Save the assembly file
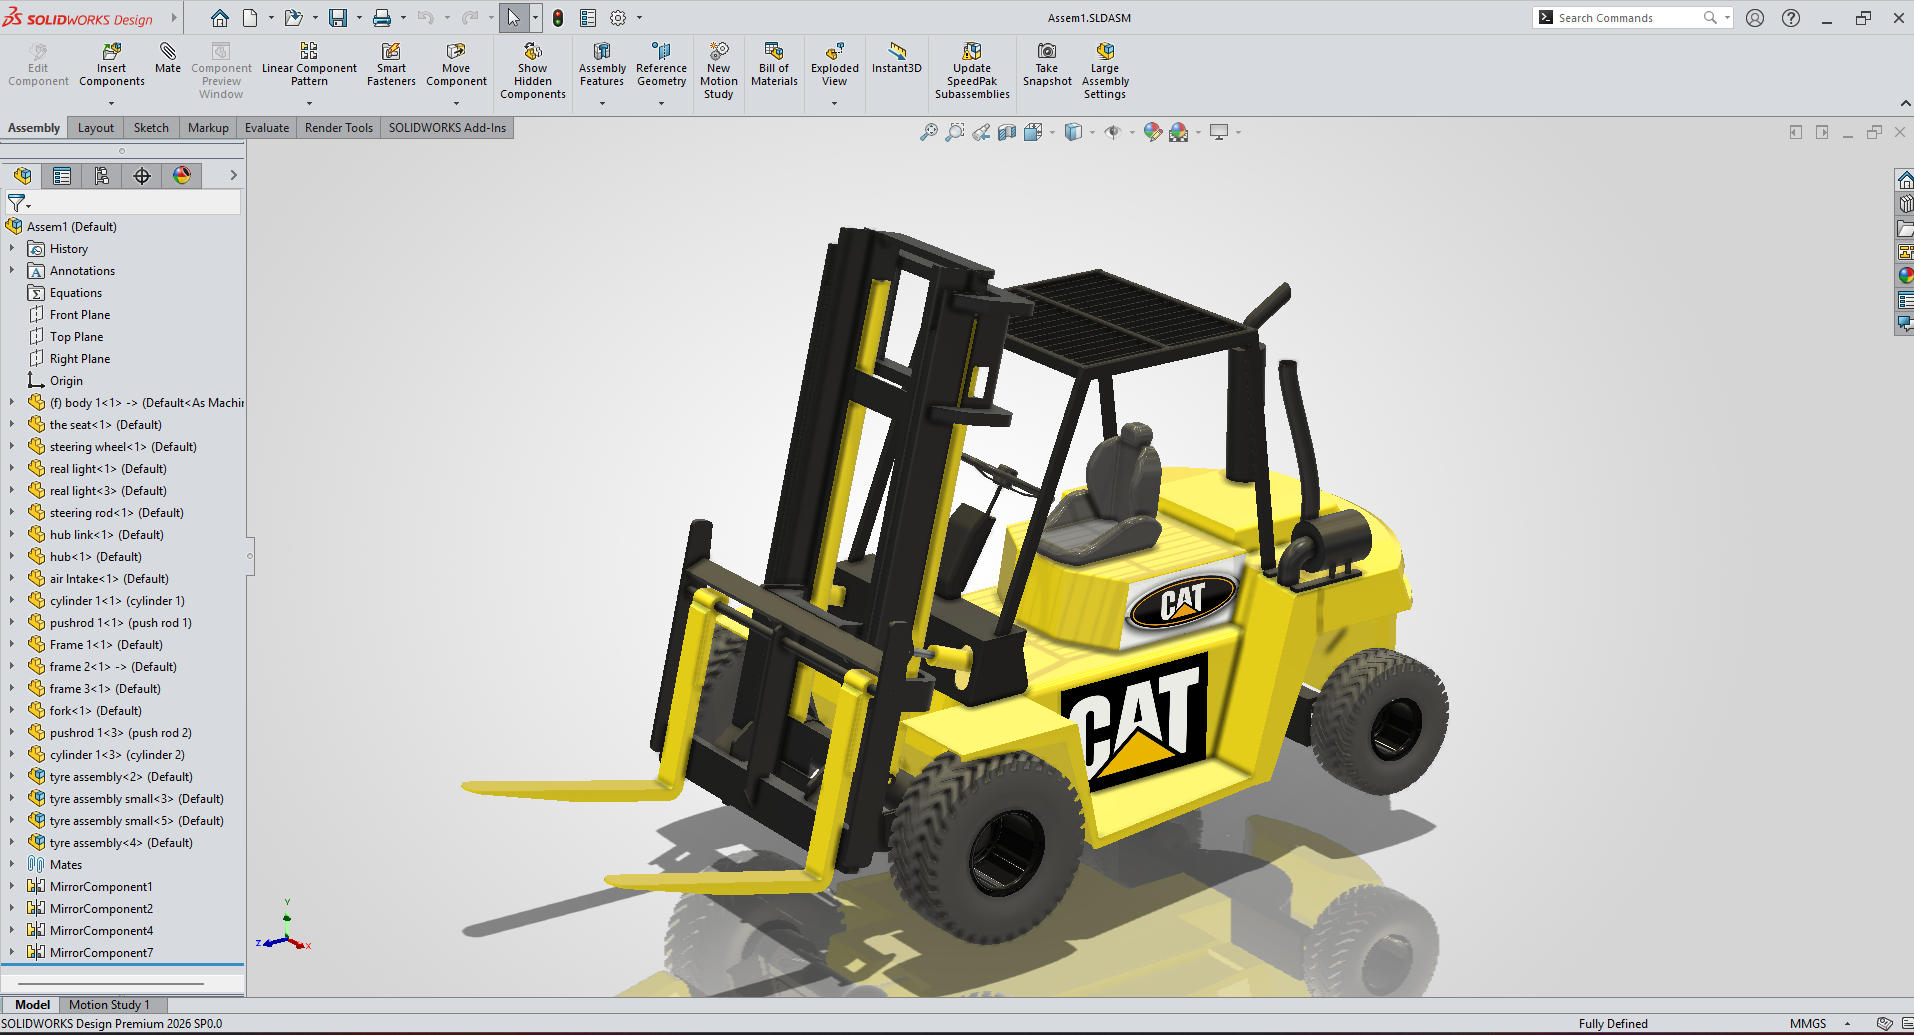This screenshot has width=1914, height=1035. click(x=338, y=18)
